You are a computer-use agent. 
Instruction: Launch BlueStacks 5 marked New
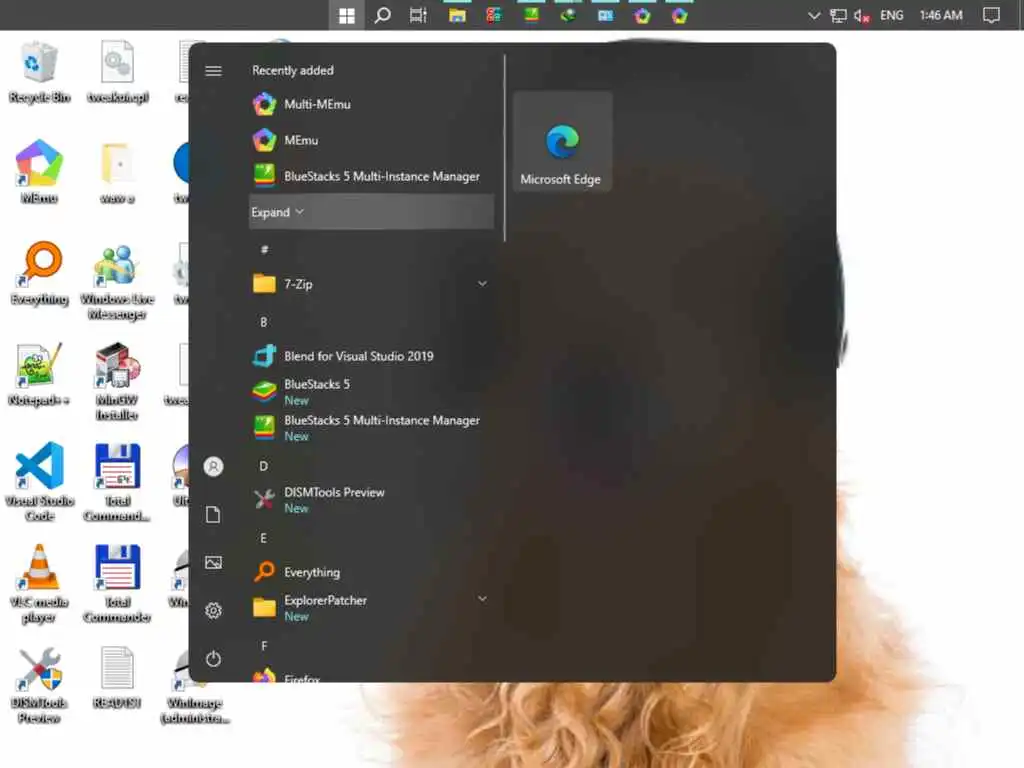point(371,392)
